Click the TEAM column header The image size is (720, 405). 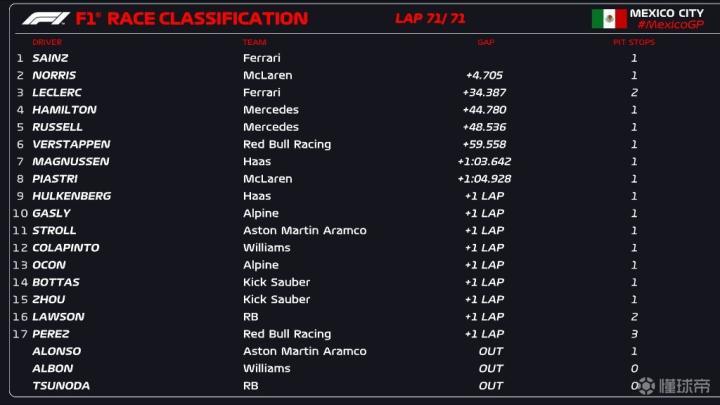[254, 42]
